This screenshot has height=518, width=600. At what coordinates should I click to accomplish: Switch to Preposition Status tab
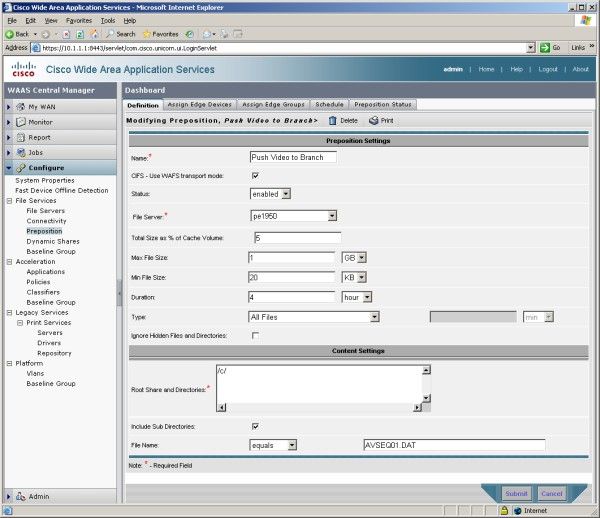coord(383,104)
